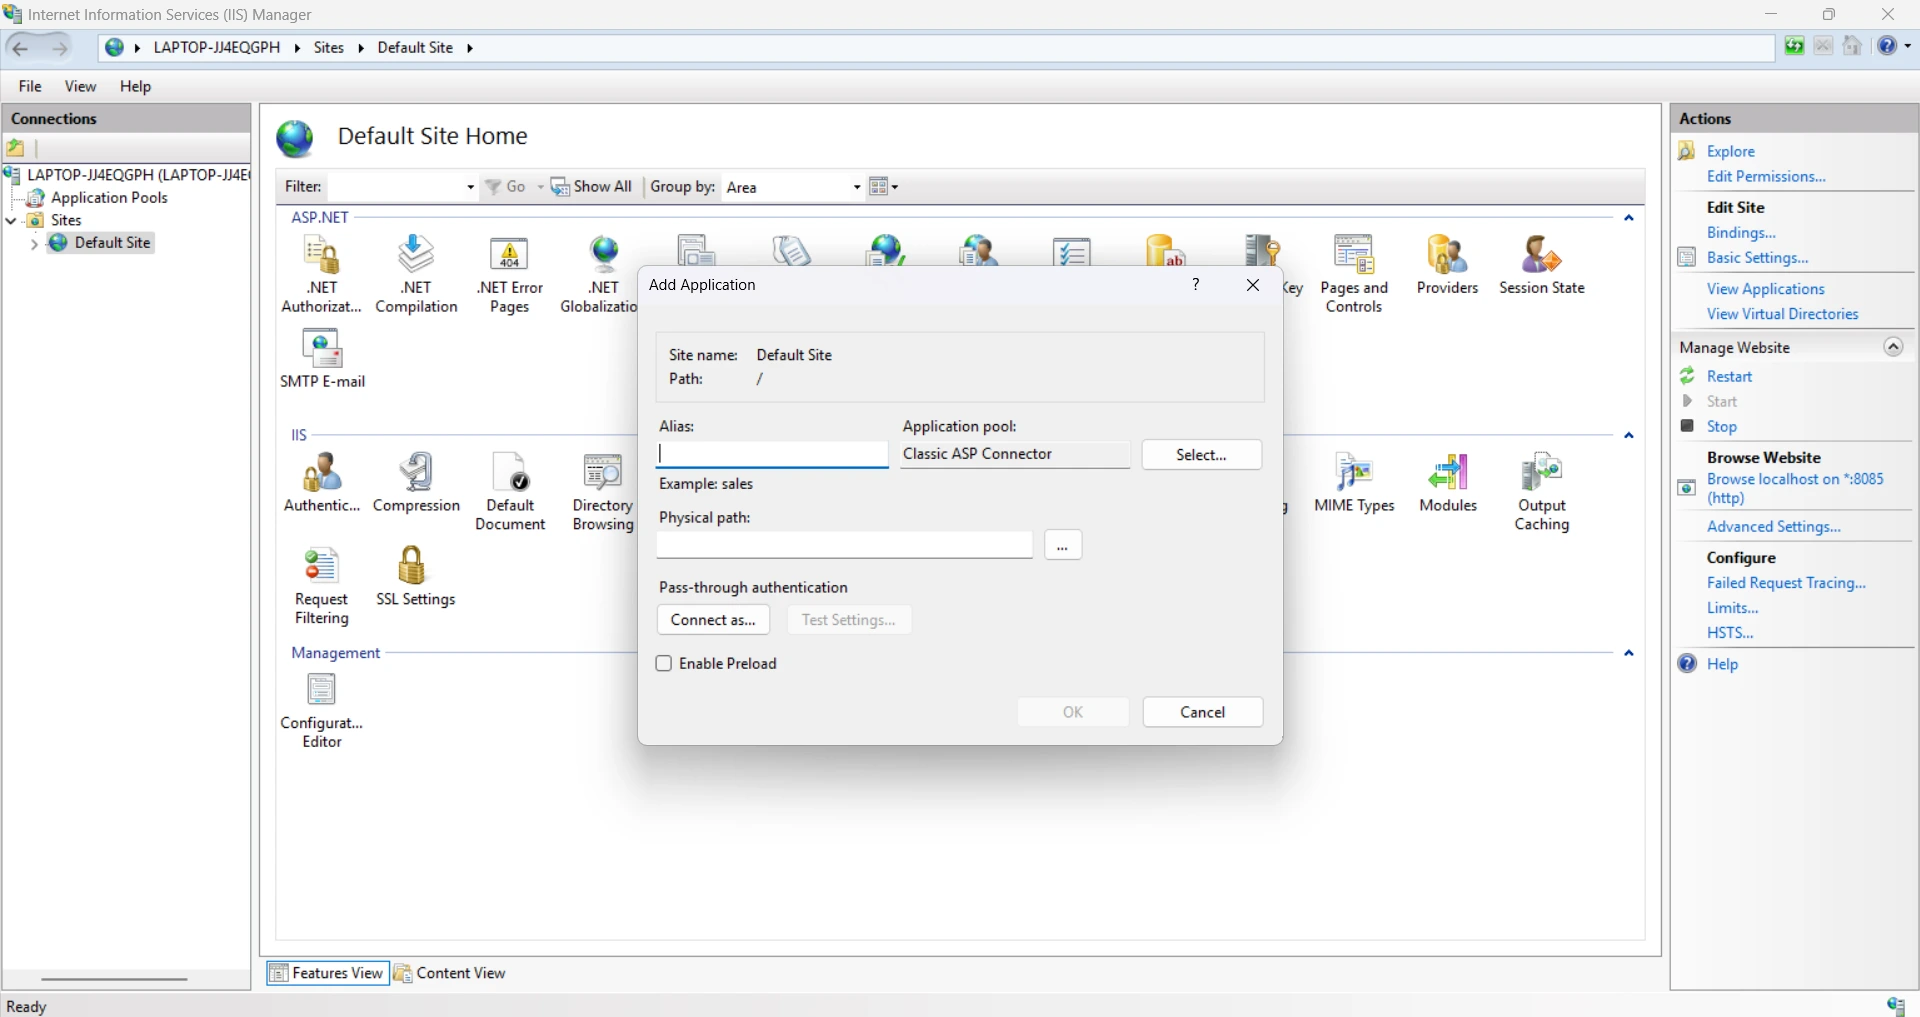
Task: Click the Explore action link
Action: coord(1731,151)
